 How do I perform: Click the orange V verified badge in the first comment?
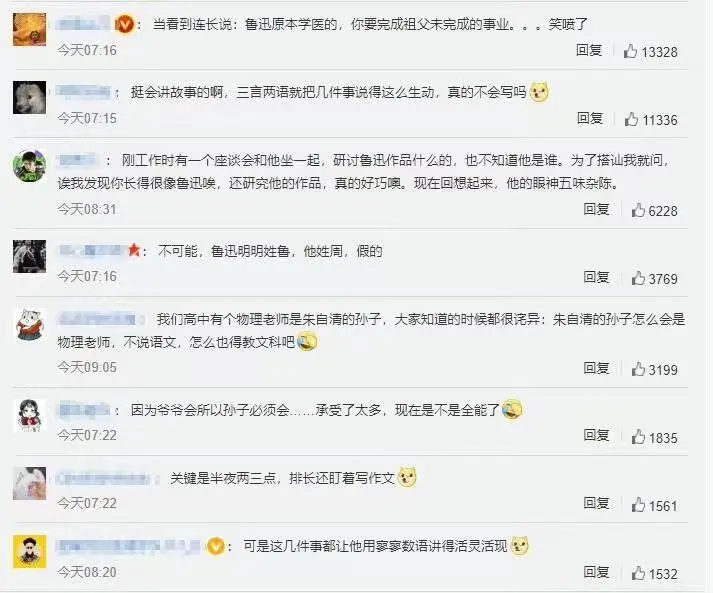coord(124,24)
